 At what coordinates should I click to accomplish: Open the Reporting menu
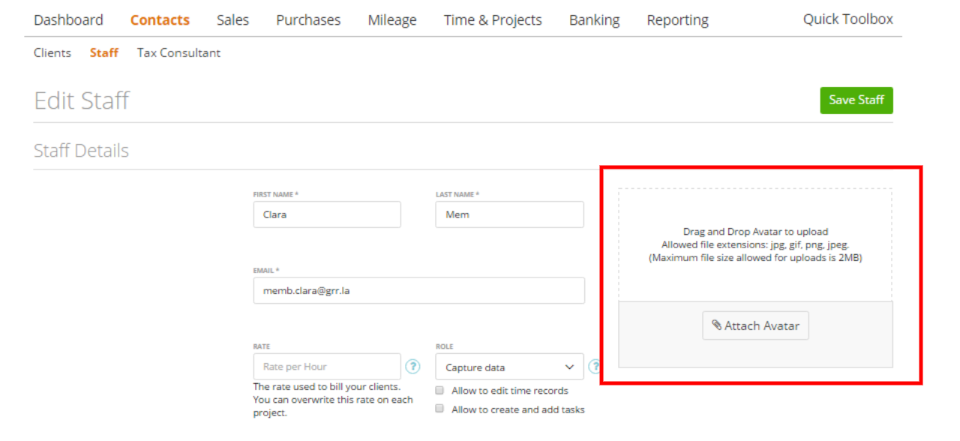pyautogui.click(x=678, y=20)
